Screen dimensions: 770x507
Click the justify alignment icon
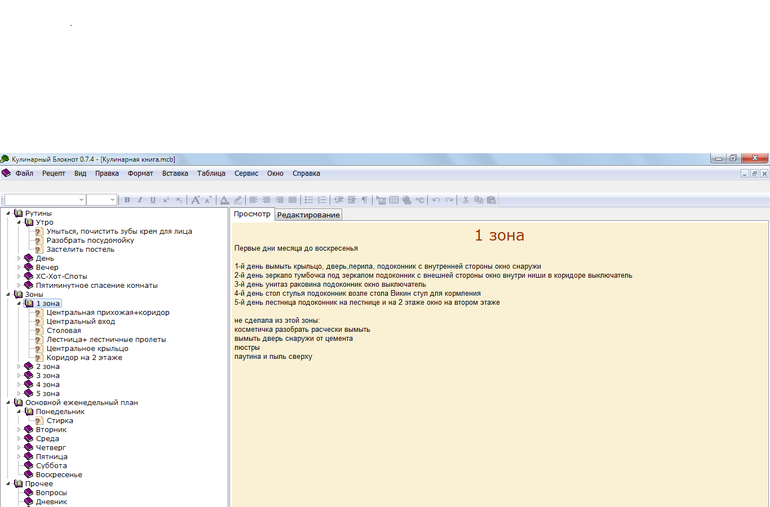[293, 200]
